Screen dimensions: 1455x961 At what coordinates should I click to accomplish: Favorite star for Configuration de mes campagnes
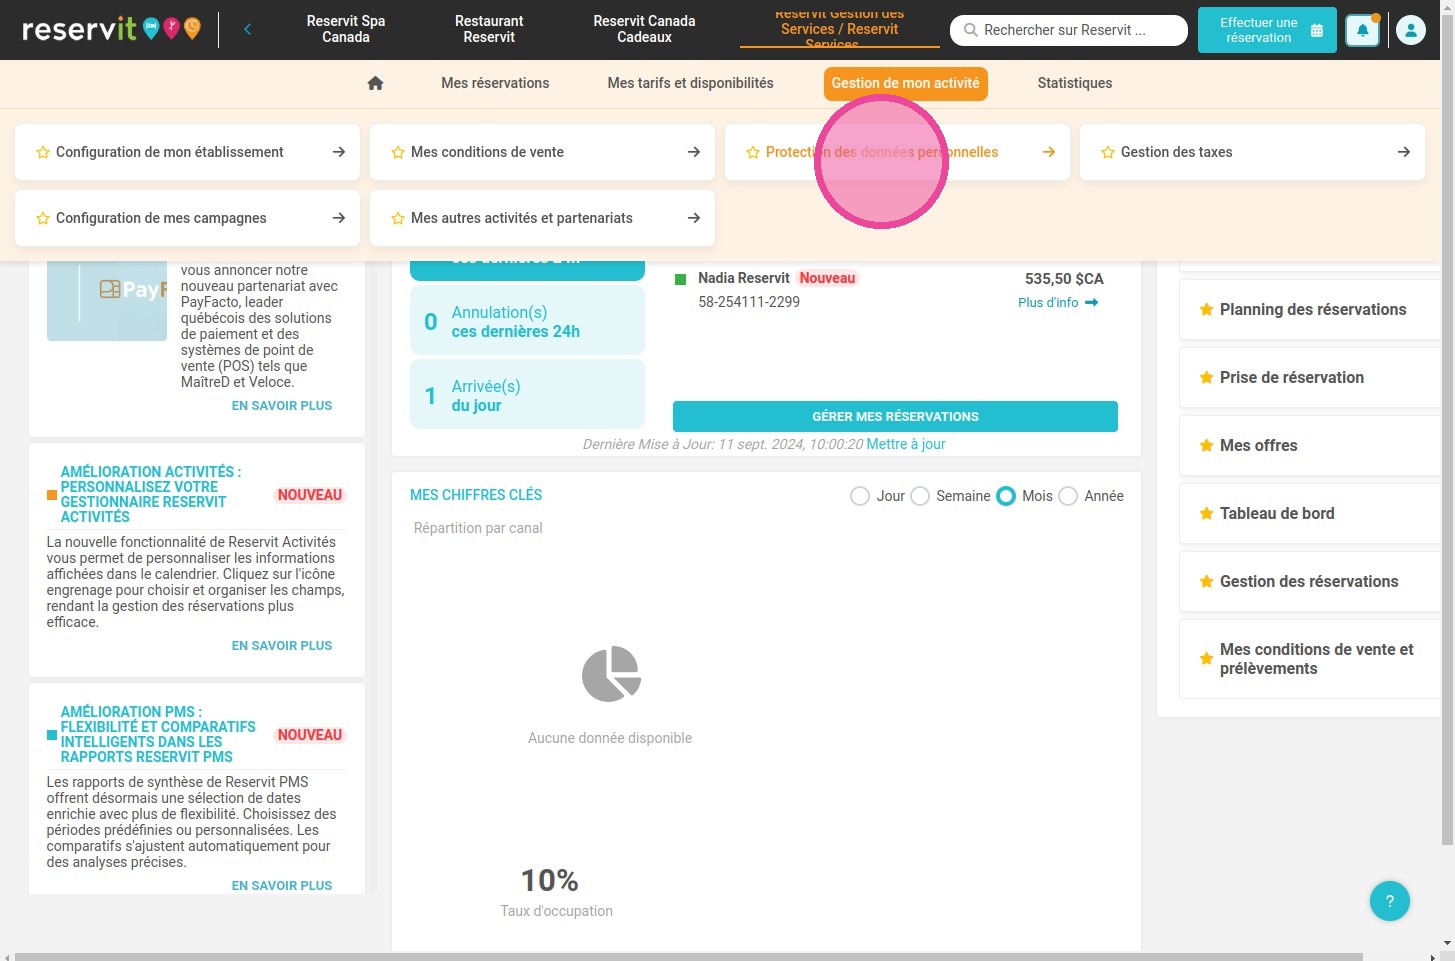tap(43, 218)
